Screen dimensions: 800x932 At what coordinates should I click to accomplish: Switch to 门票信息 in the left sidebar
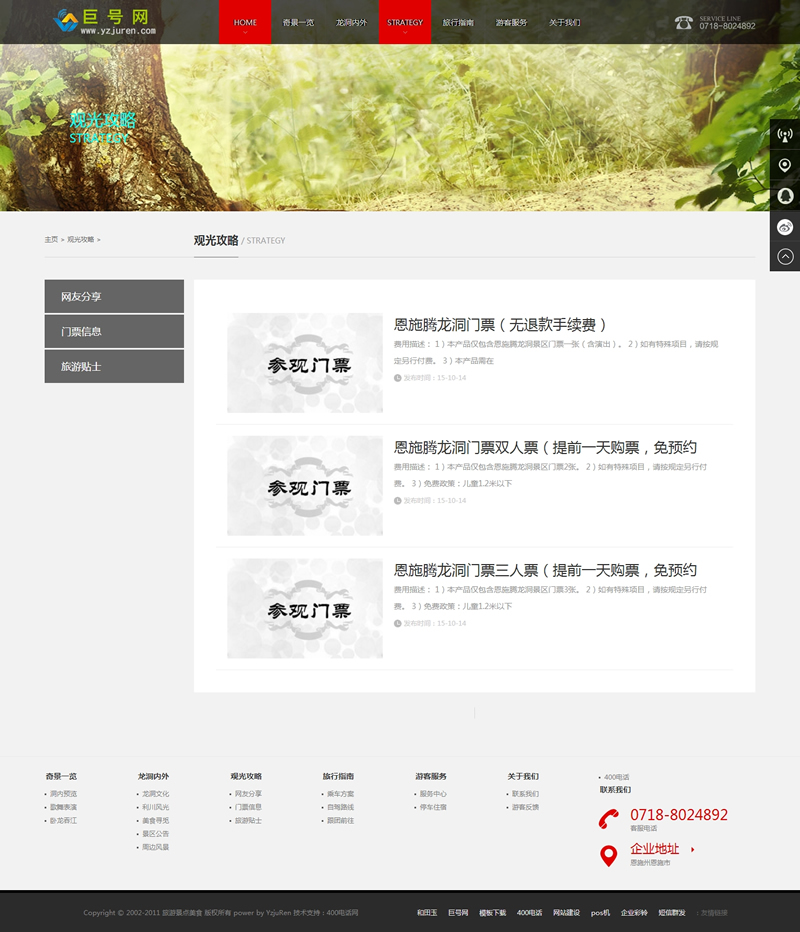(x=114, y=331)
